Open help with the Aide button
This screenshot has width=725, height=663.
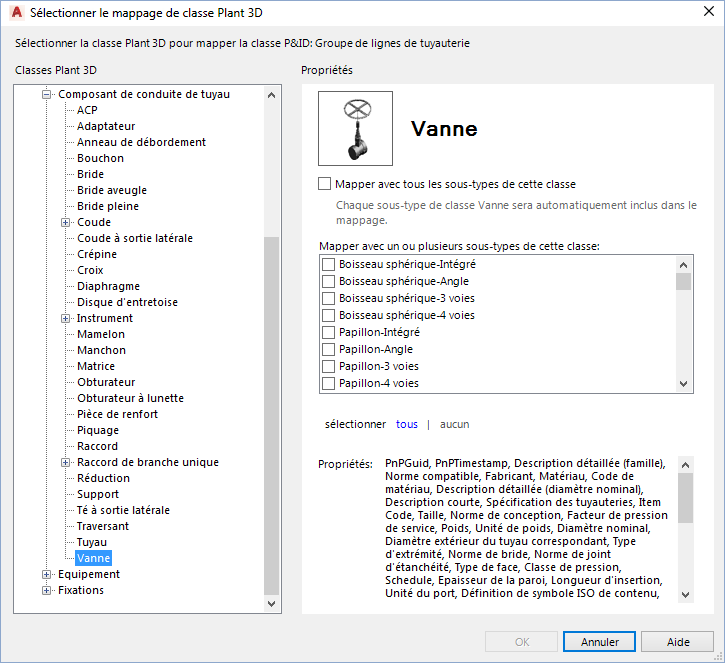click(678, 642)
